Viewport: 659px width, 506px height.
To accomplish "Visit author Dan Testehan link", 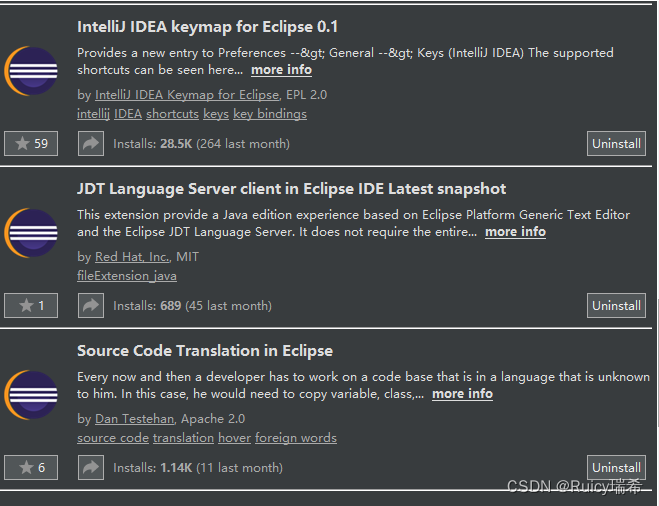I will 134,419.
